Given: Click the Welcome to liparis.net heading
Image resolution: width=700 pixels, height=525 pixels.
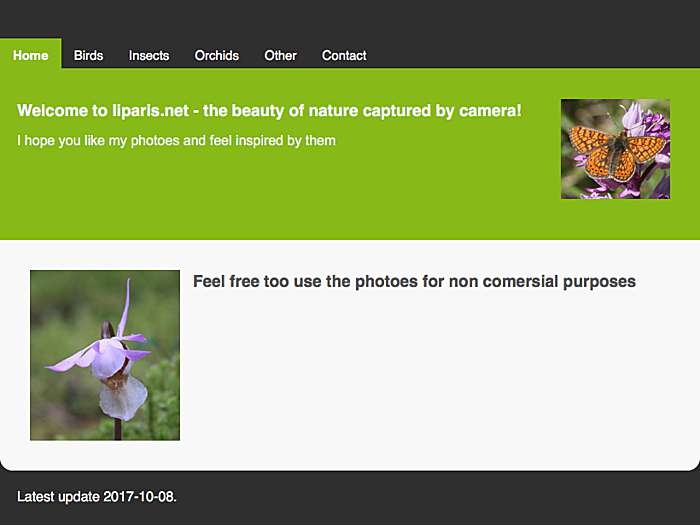Looking at the screenshot, I should click(269, 111).
